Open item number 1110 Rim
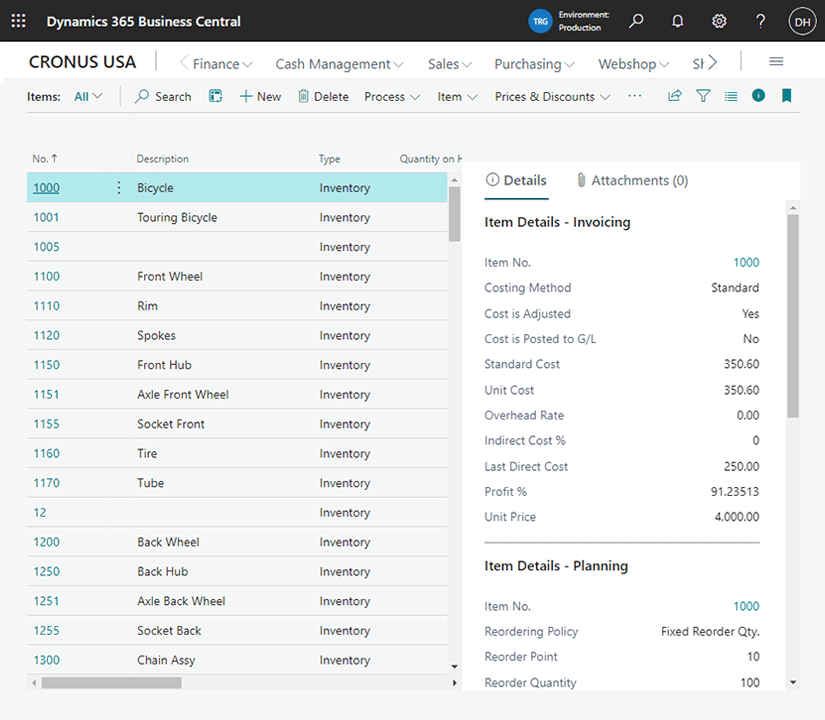825x720 pixels. click(x=46, y=306)
